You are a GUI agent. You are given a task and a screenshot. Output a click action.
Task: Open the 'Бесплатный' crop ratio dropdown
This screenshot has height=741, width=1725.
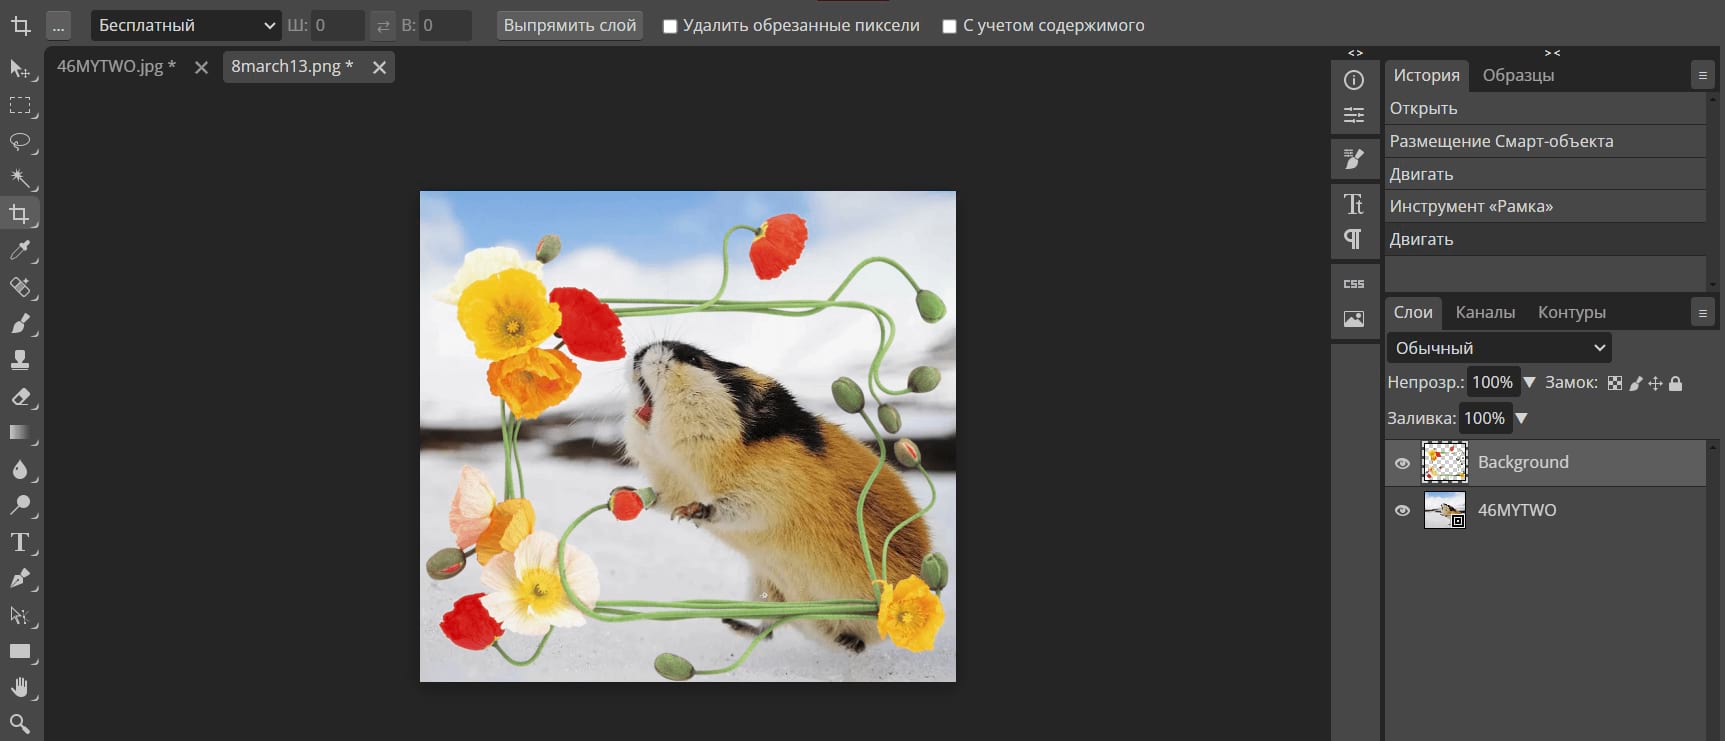[186, 26]
